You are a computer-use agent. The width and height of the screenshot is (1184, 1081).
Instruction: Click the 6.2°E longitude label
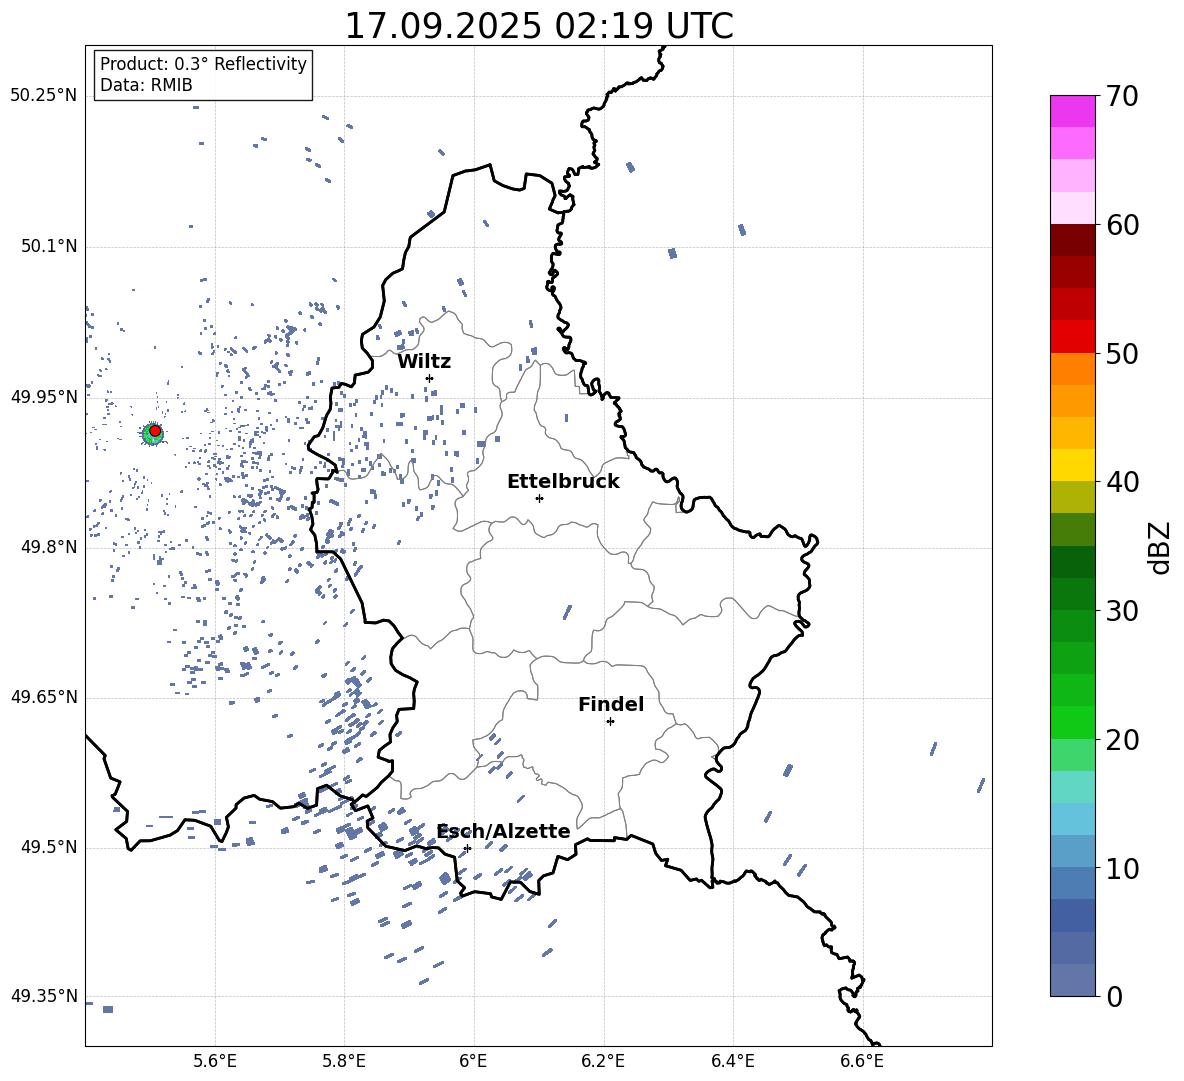coord(603,1061)
